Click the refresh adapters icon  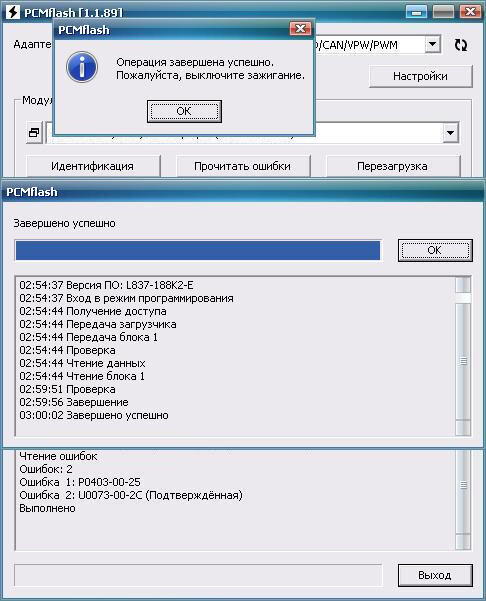pos(461,45)
